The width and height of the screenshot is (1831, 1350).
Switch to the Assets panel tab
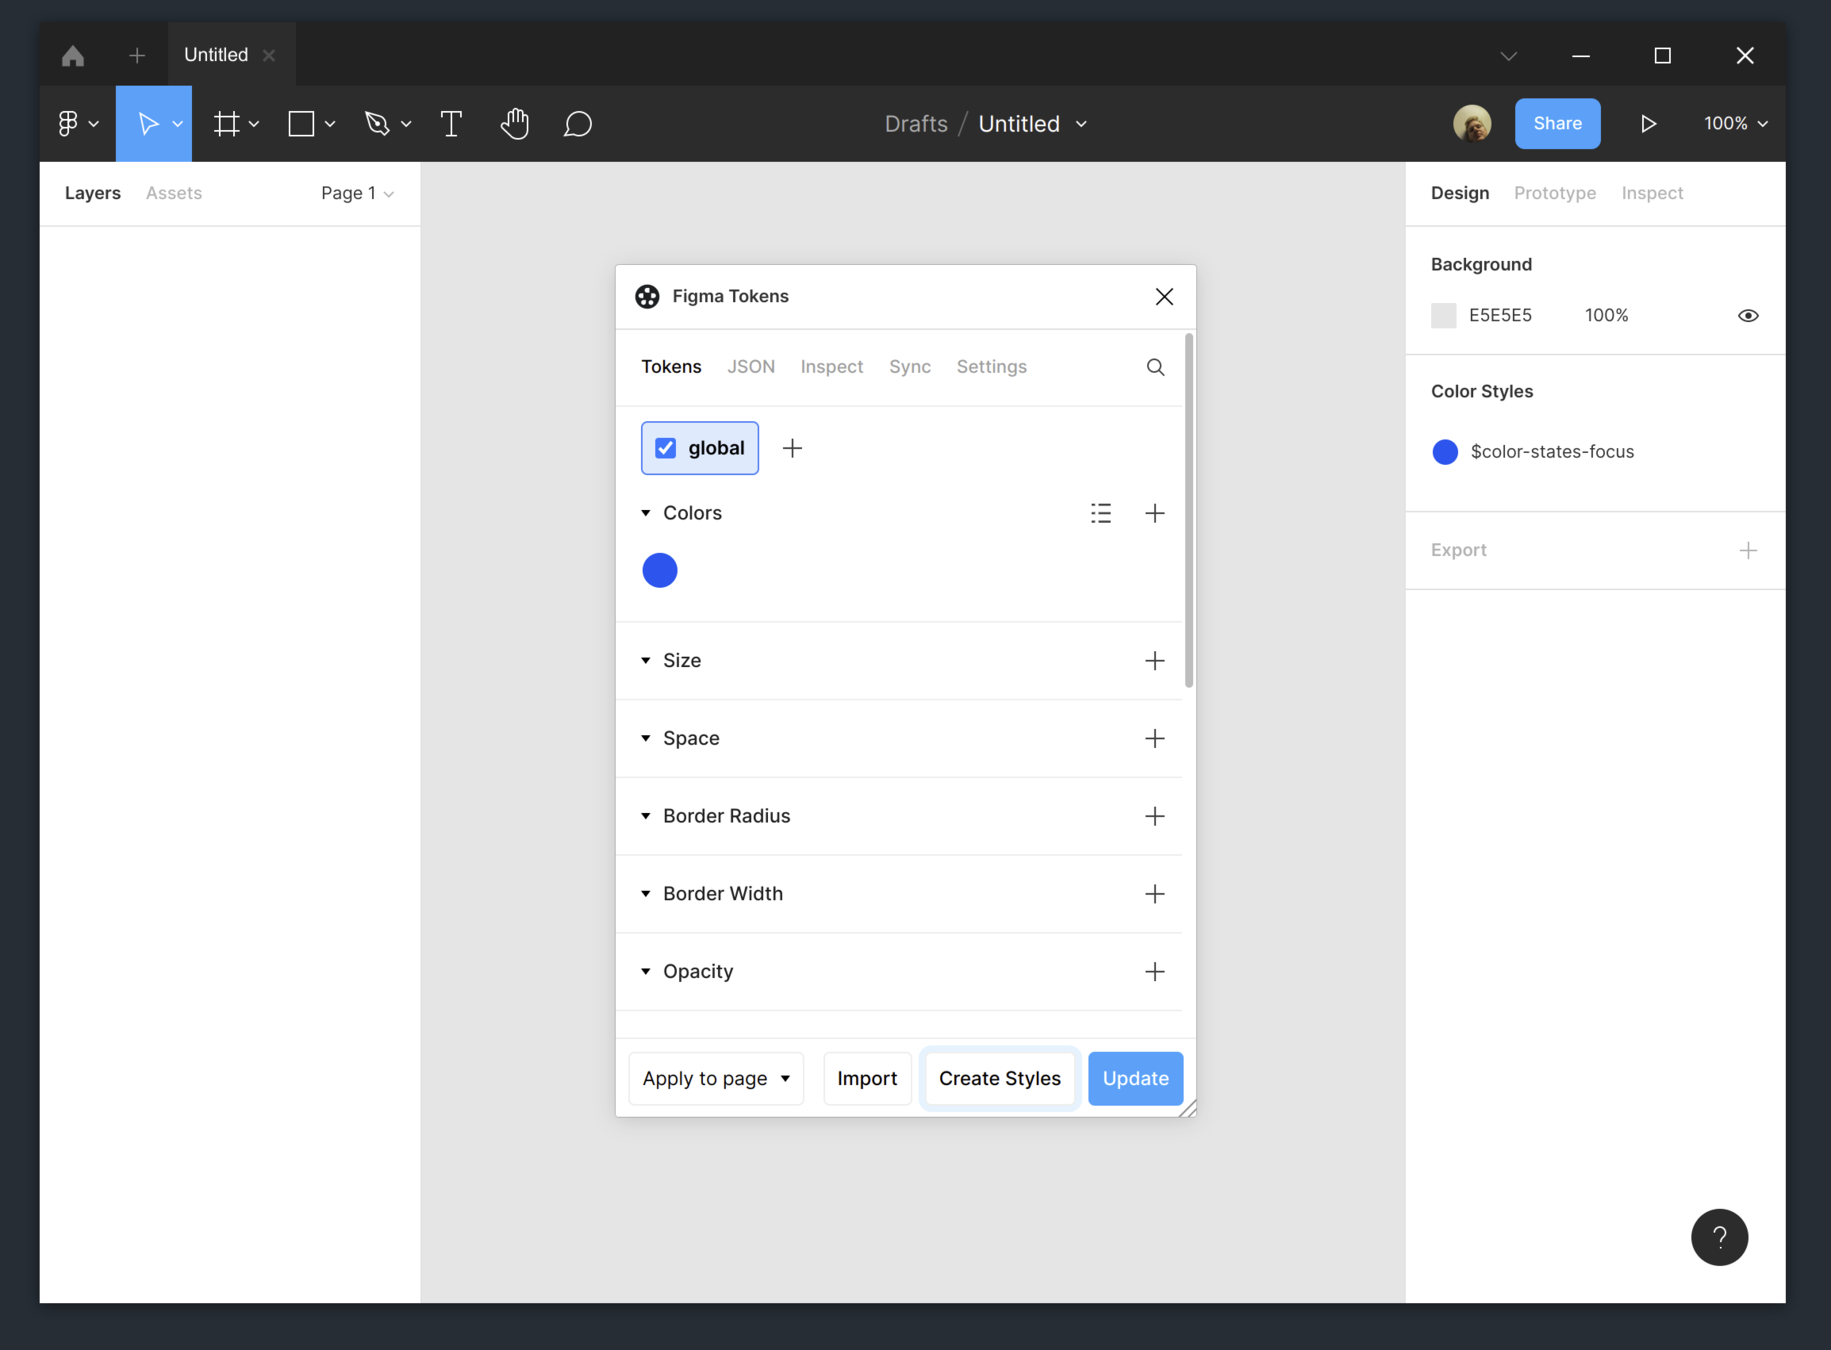coord(174,193)
